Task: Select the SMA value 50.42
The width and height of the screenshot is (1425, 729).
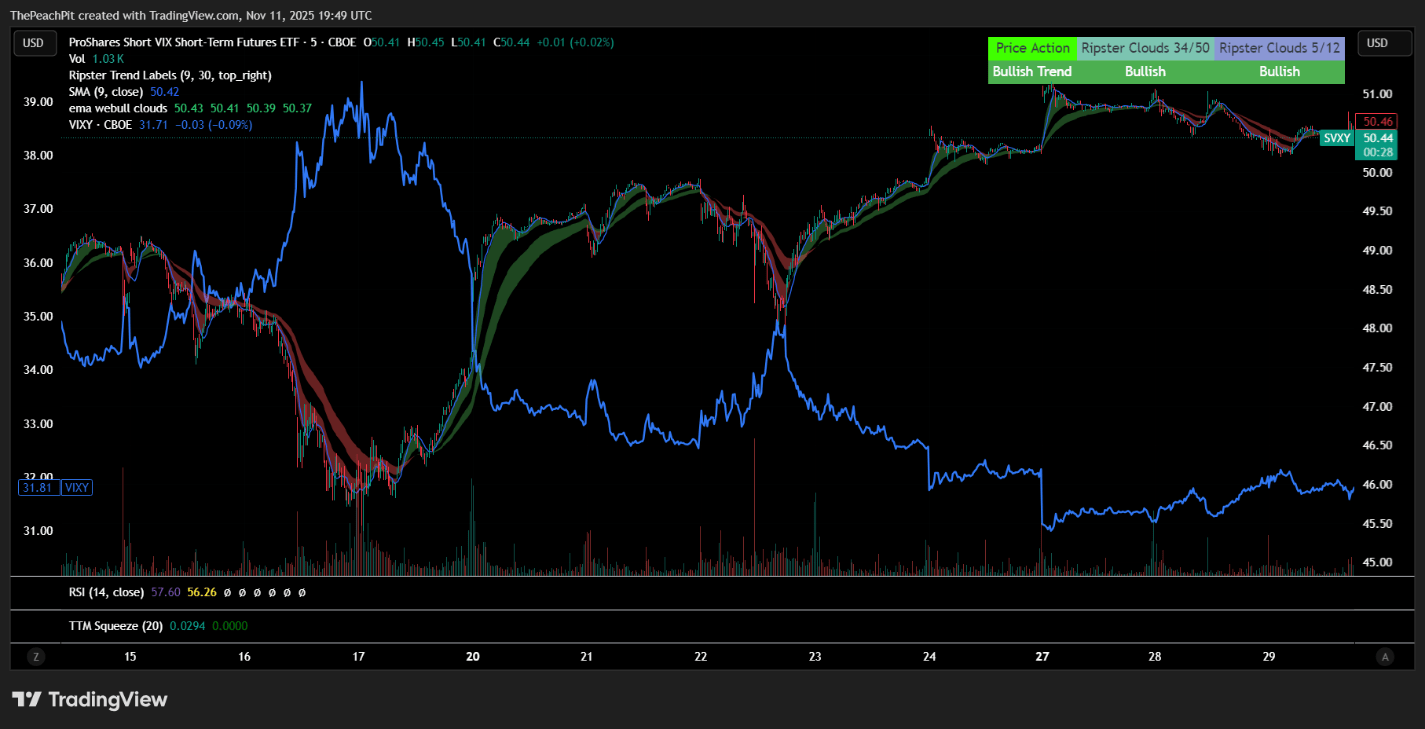Action: pos(165,91)
